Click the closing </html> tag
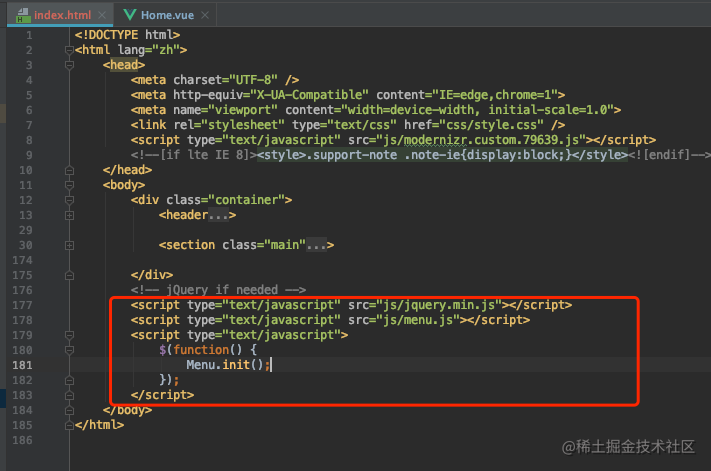The width and height of the screenshot is (711, 471). 99,425
